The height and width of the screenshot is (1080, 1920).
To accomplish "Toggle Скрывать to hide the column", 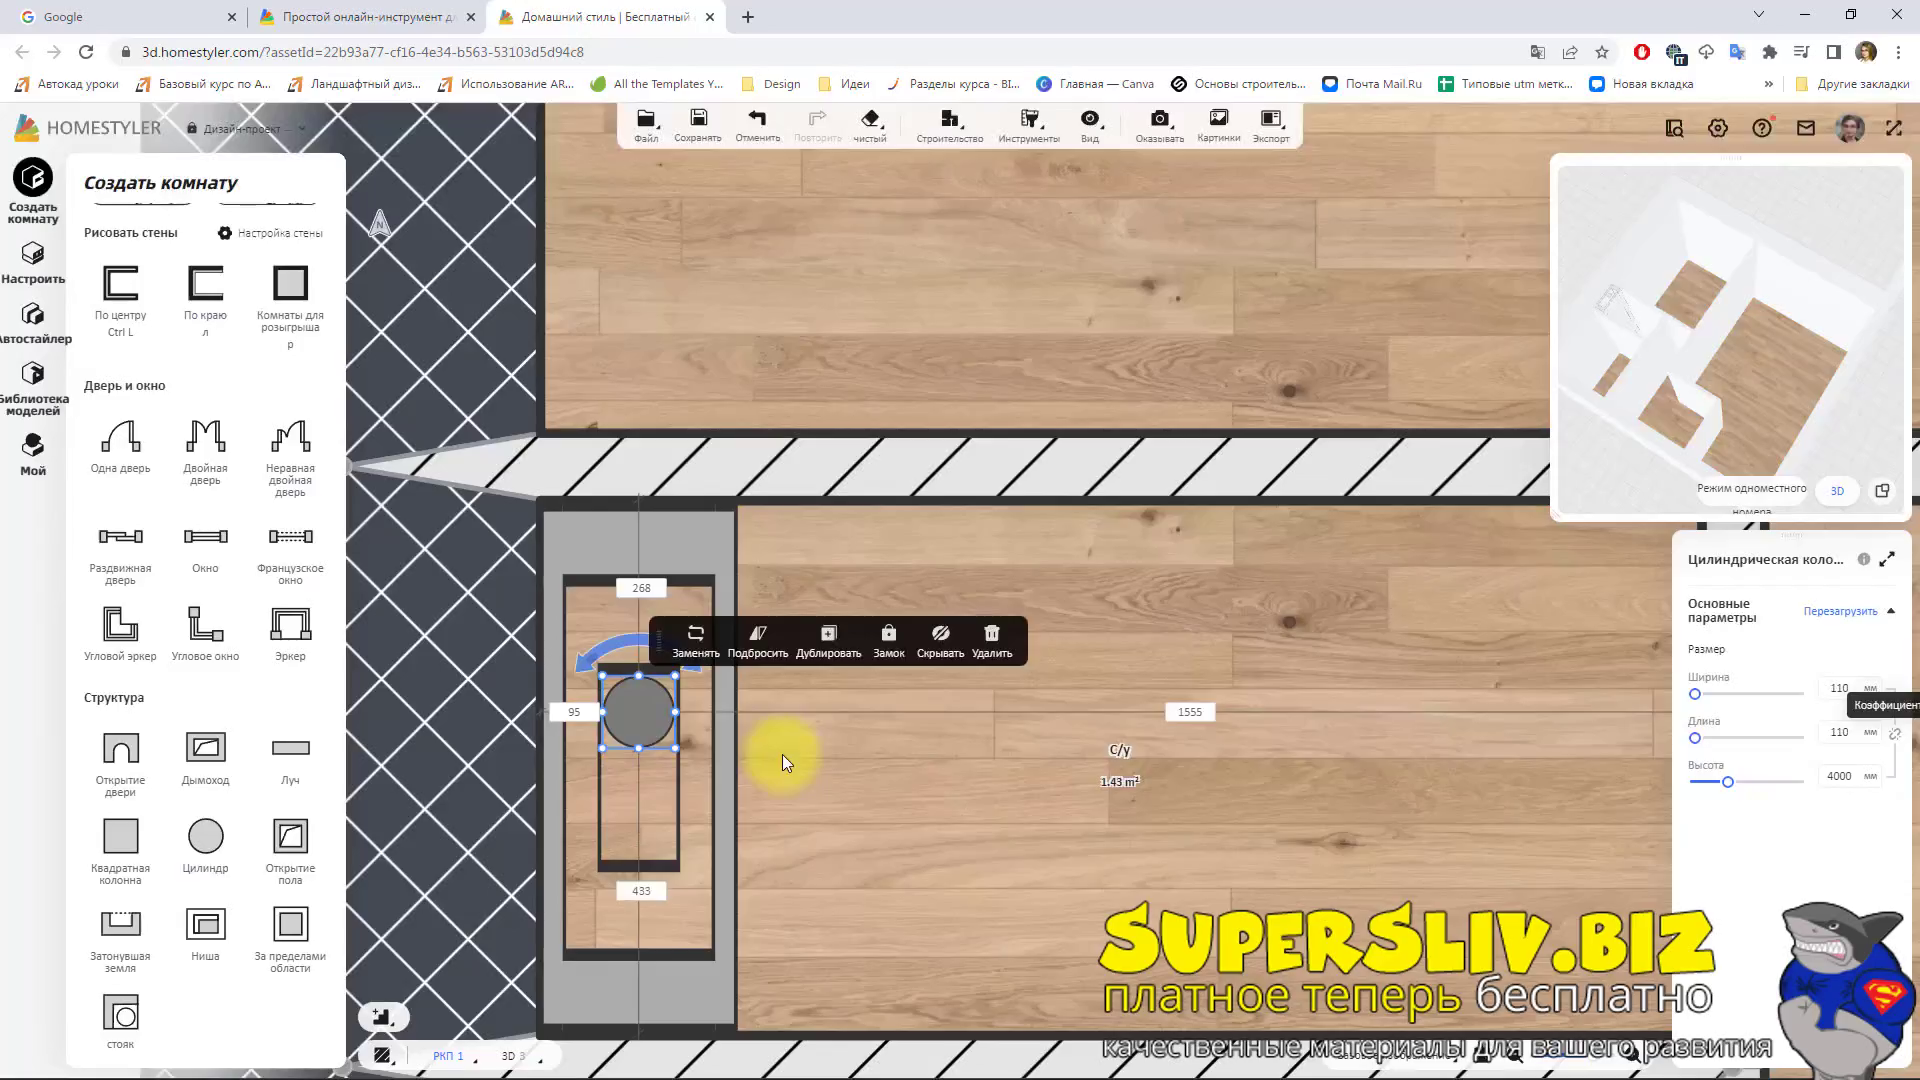I will click(940, 641).
